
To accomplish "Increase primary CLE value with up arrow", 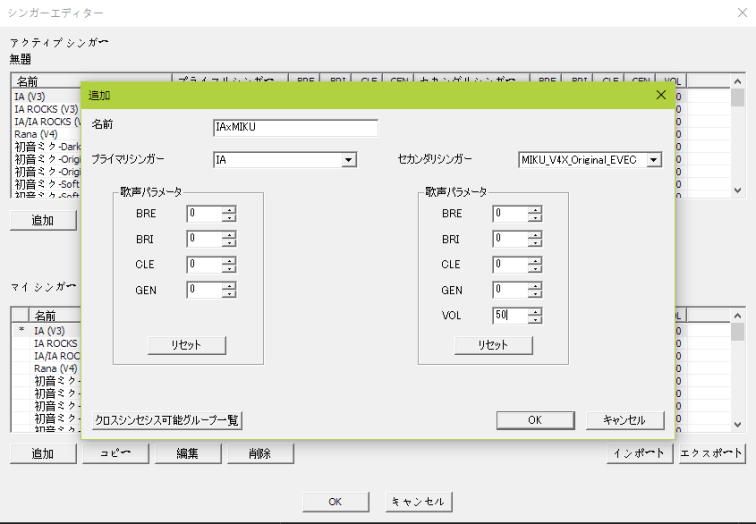I will point(229,261).
